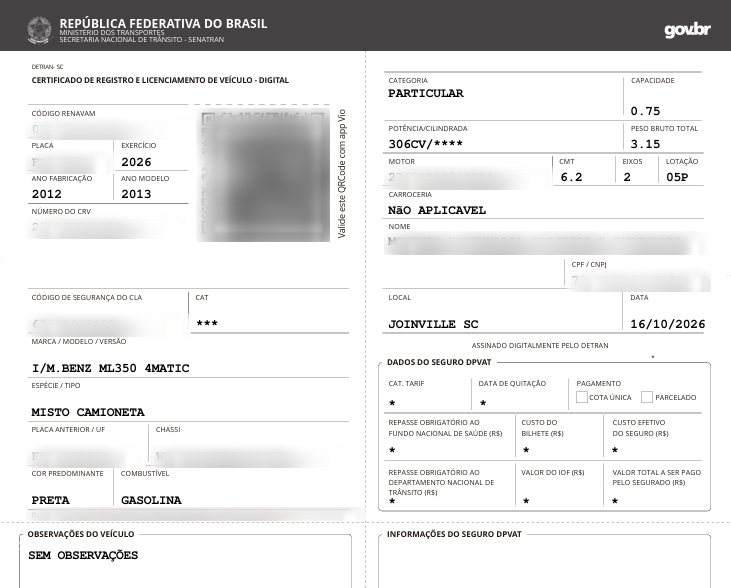Click the Valor do IOF (R$) label
The image size is (731, 588).
click(552, 472)
